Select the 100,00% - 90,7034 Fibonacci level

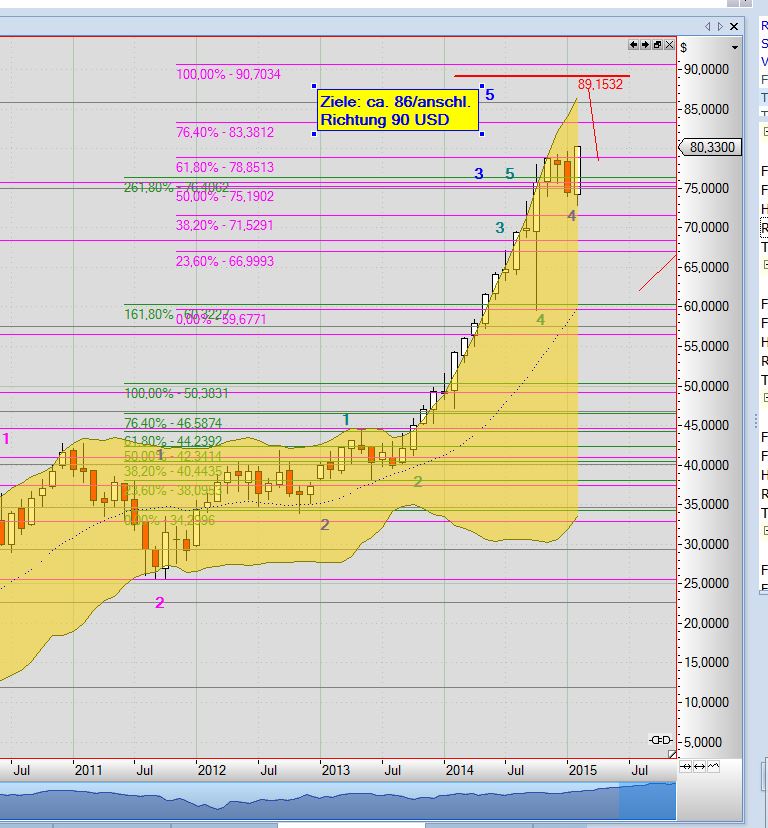(x=228, y=74)
